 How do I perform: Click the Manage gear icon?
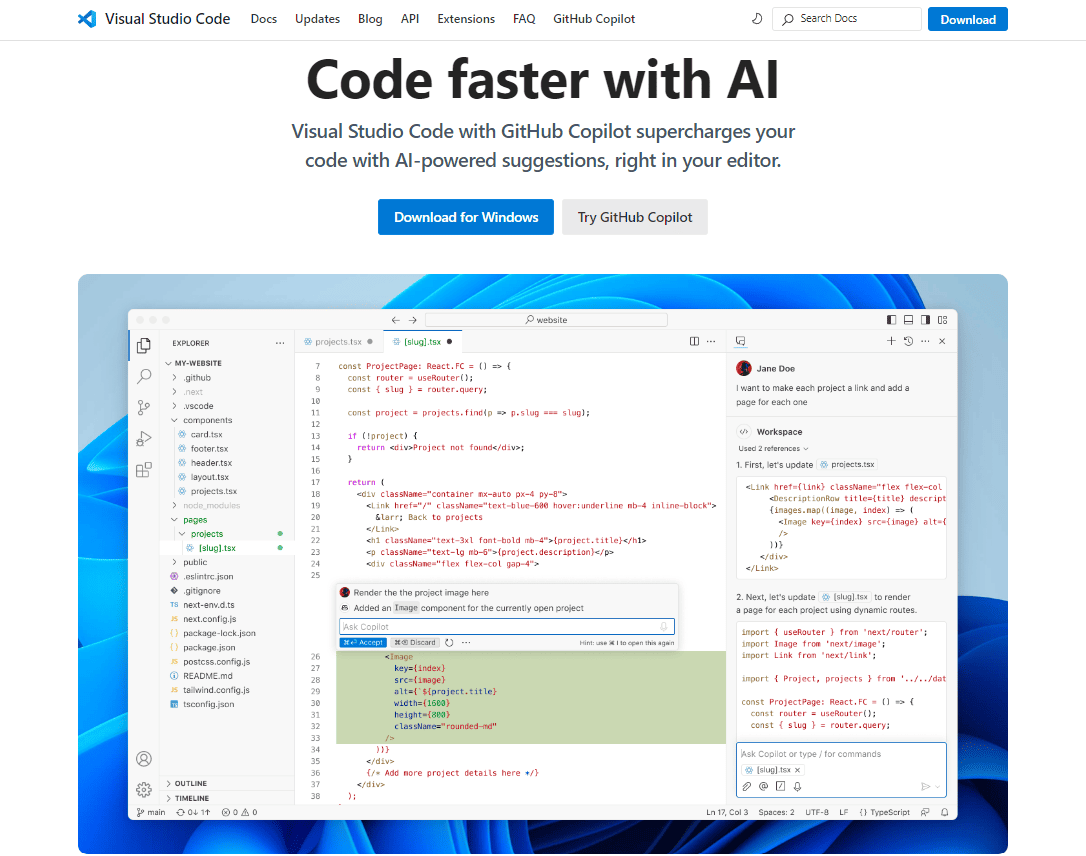click(x=144, y=790)
